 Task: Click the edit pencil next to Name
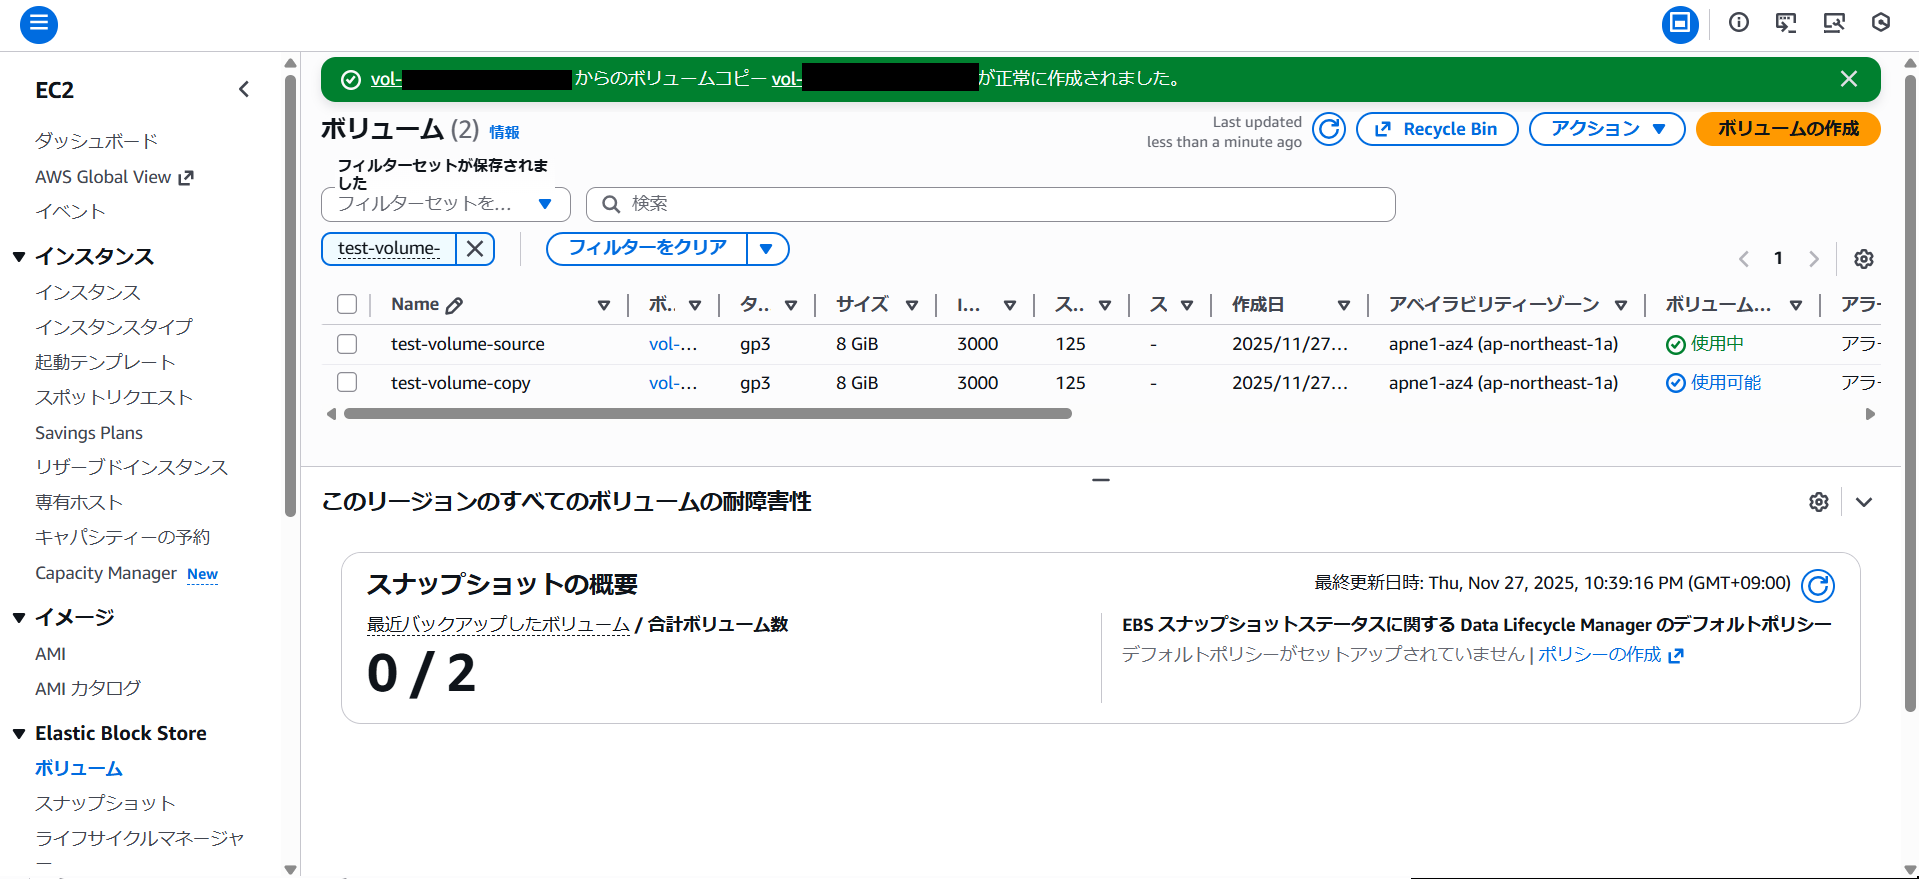(454, 306)
